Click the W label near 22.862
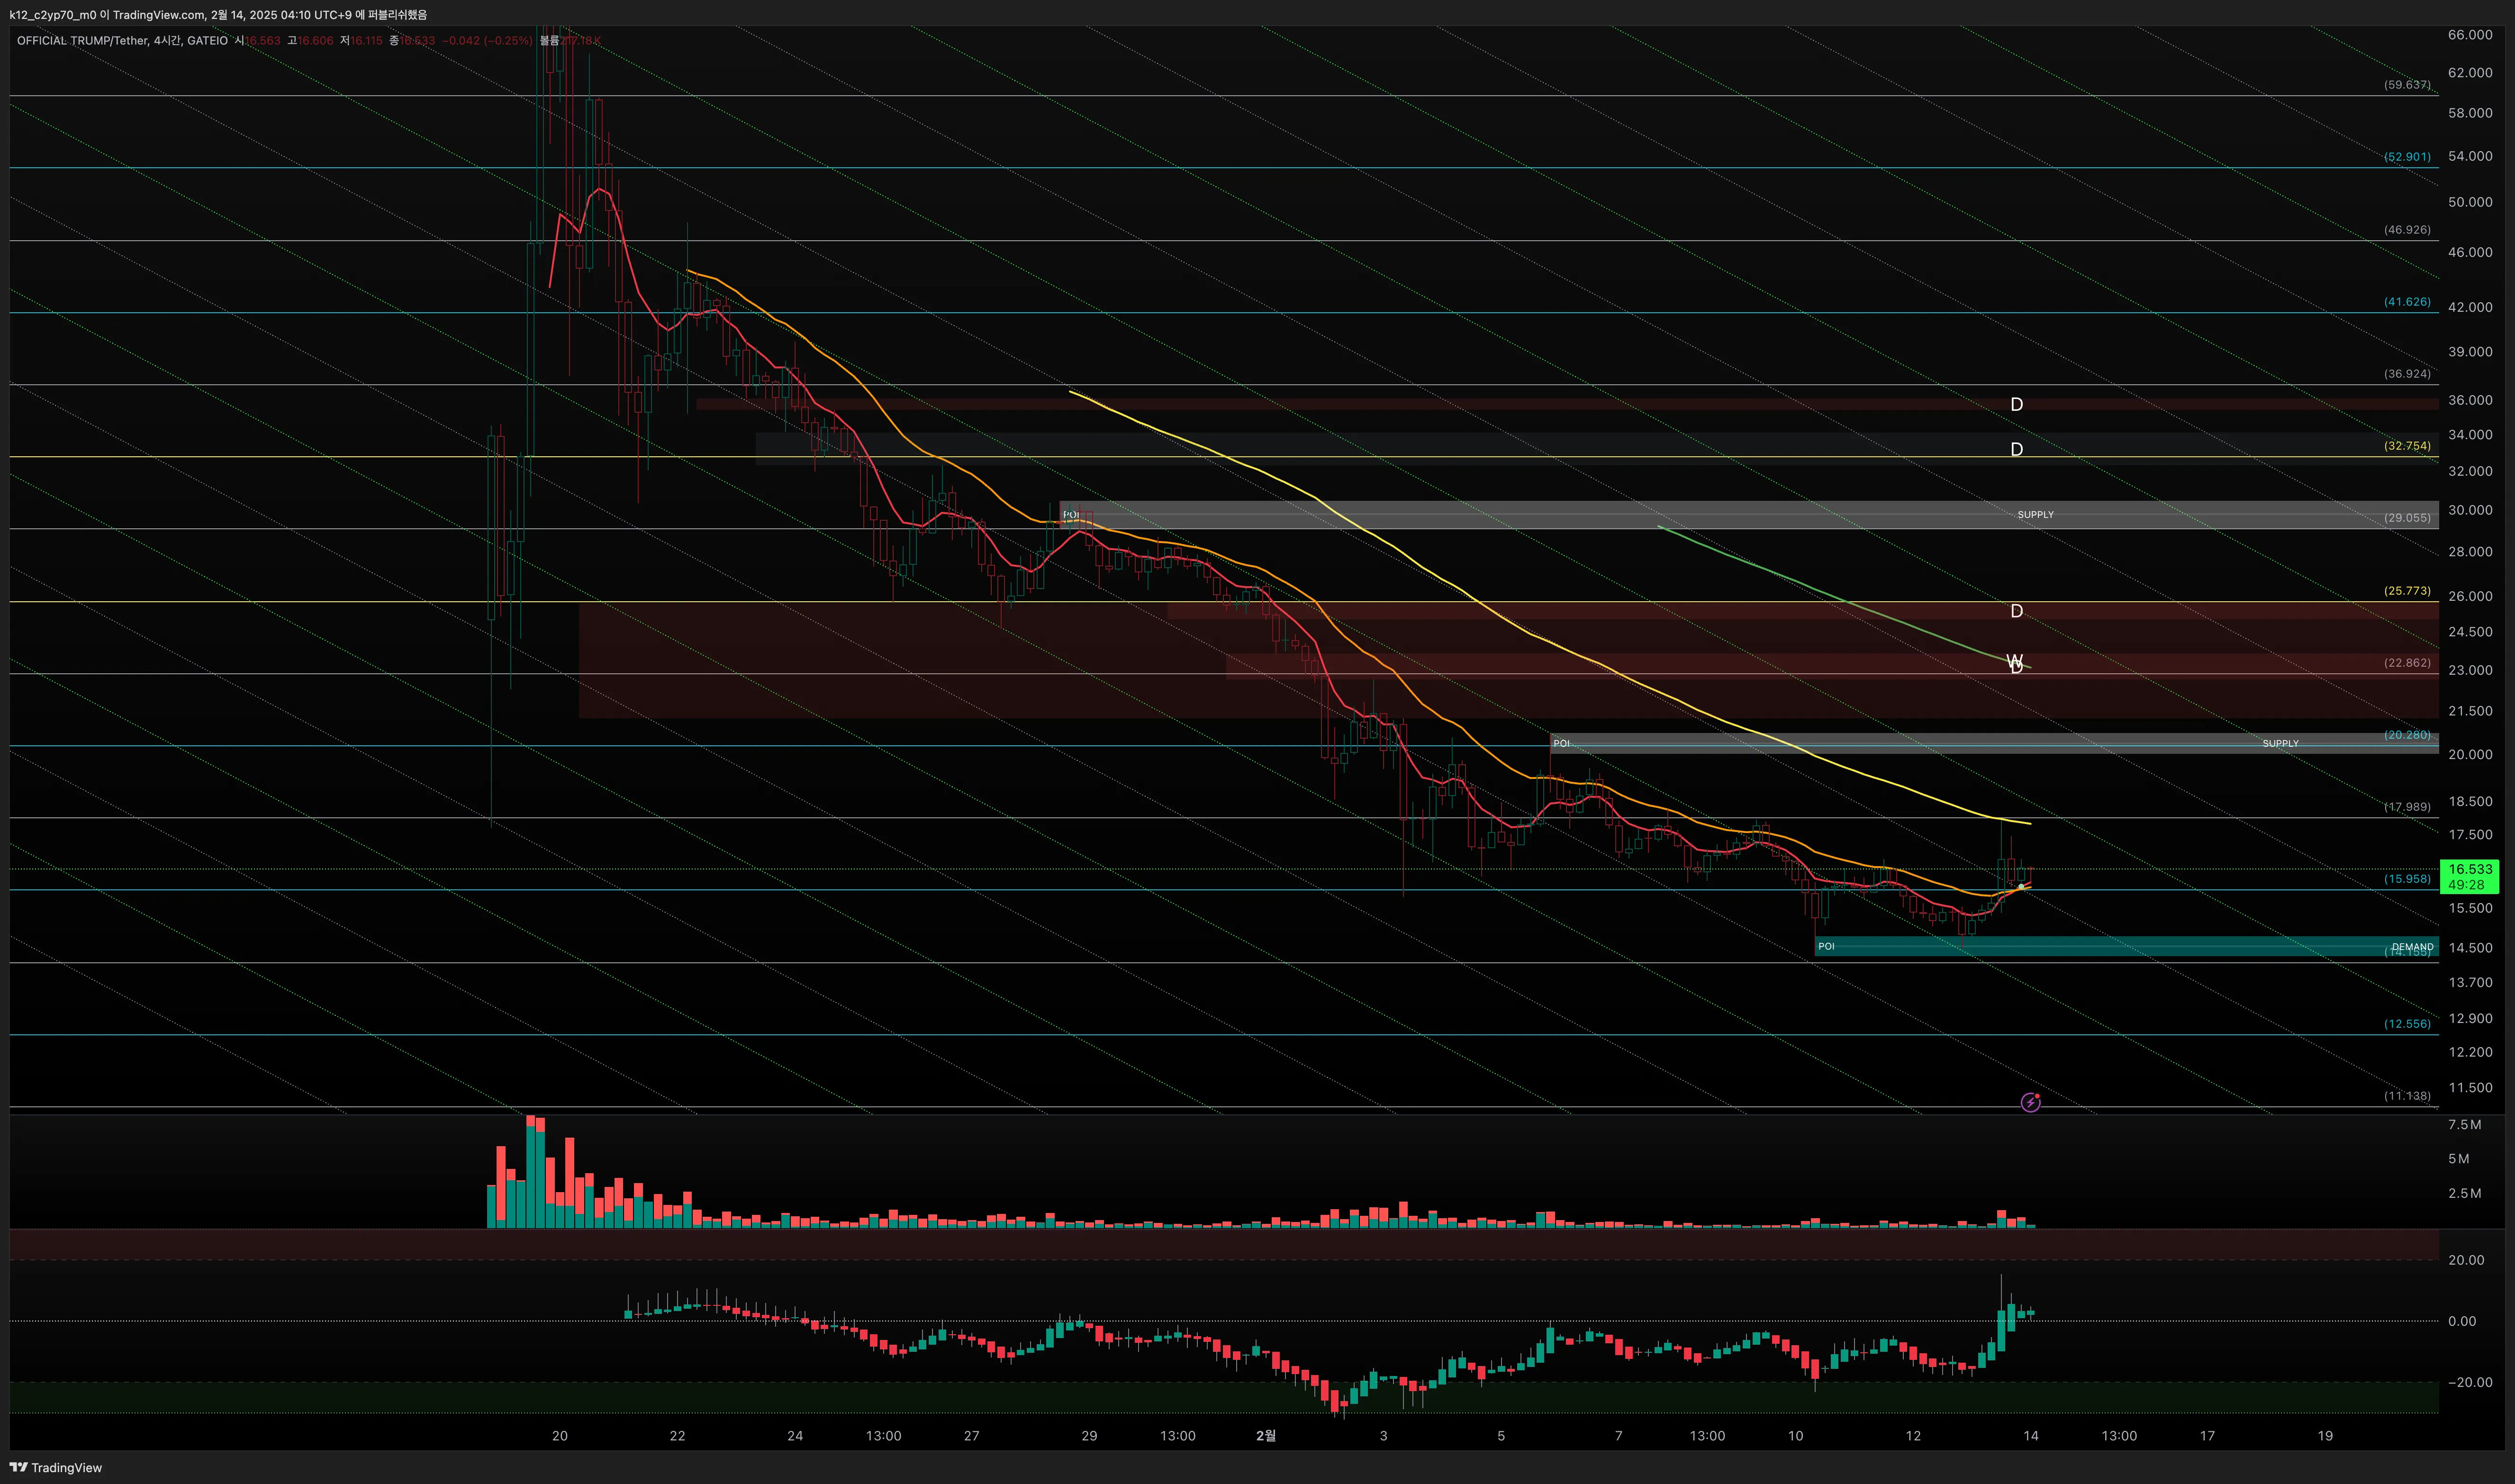 2014,660
